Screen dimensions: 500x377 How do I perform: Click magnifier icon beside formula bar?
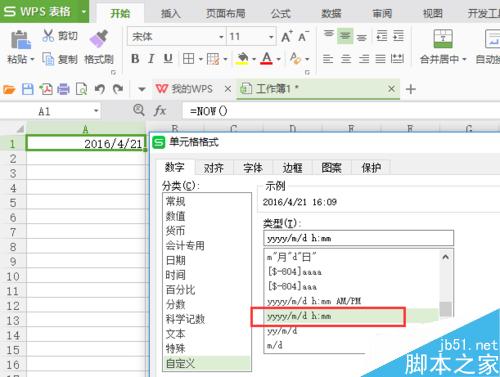(139, 110)
